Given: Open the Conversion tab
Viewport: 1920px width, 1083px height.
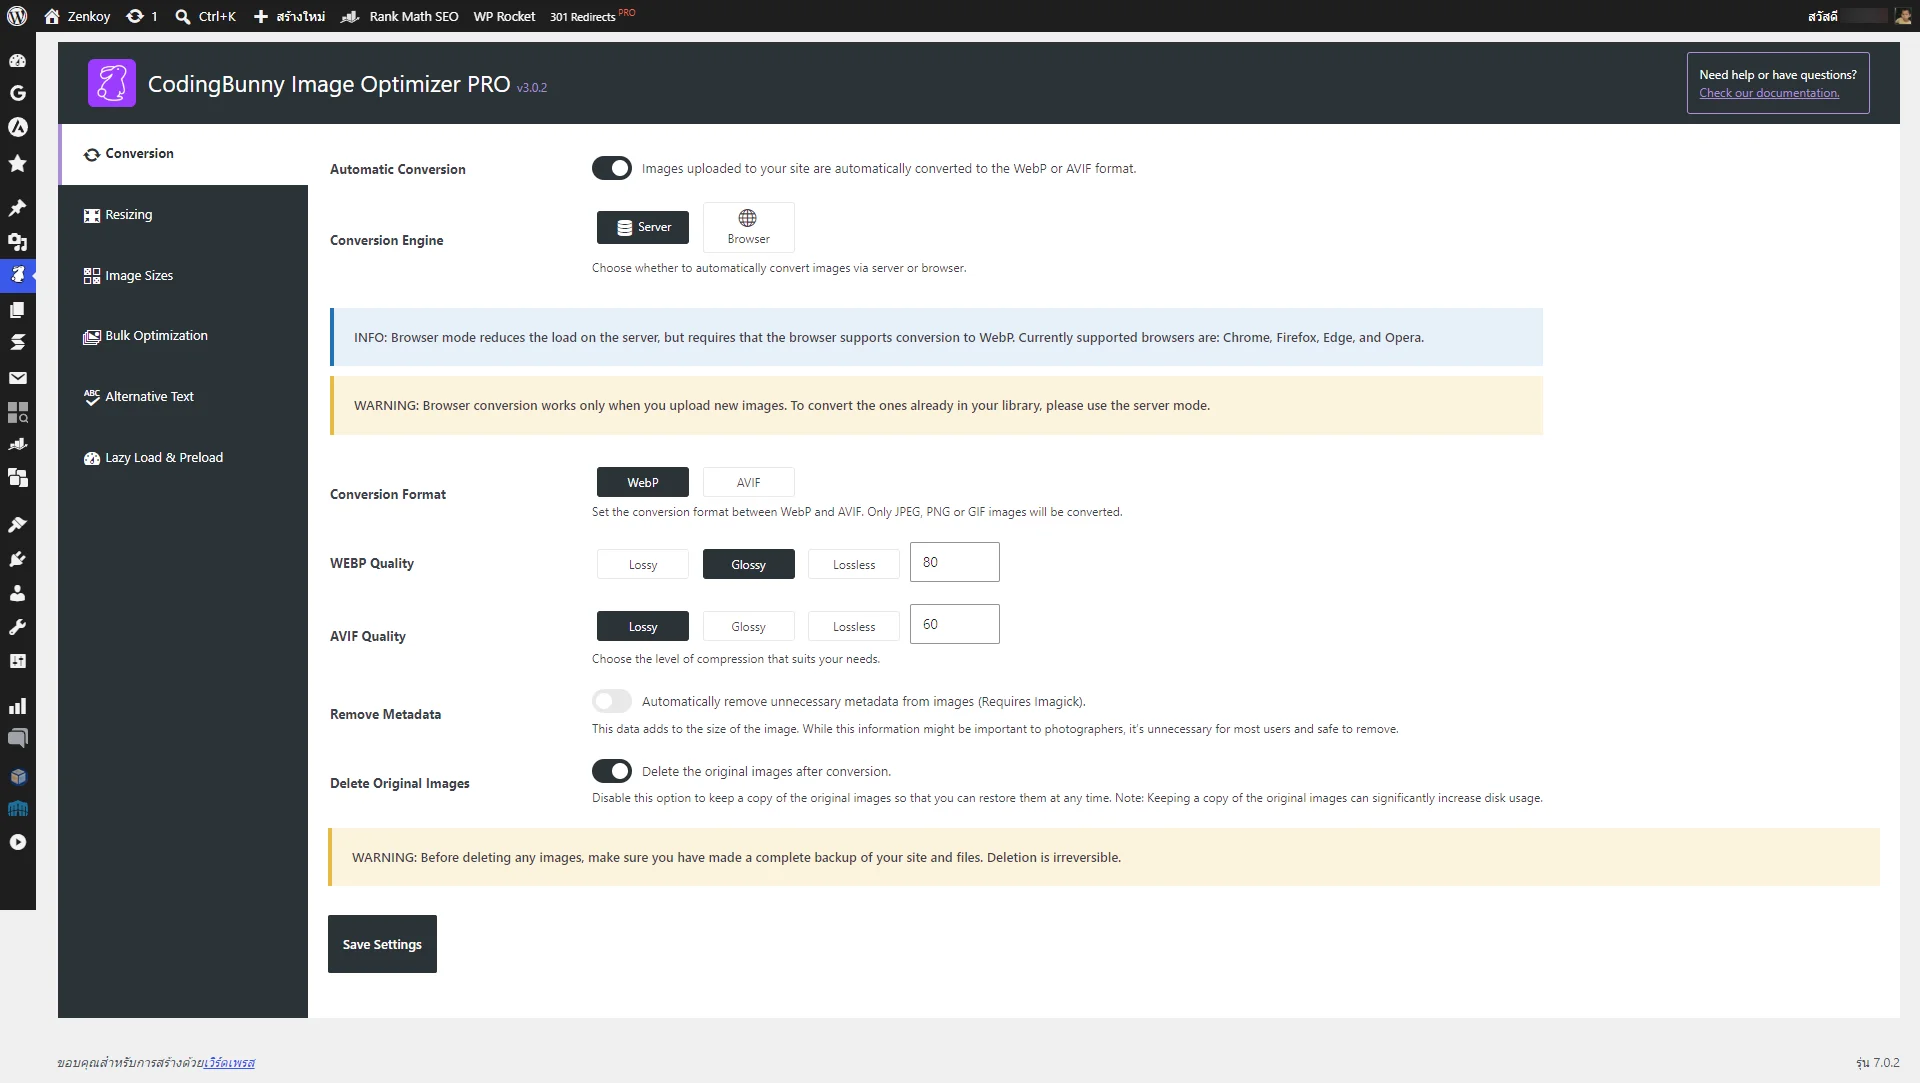Looking at the screenshot, I should [x=183, y=154].
